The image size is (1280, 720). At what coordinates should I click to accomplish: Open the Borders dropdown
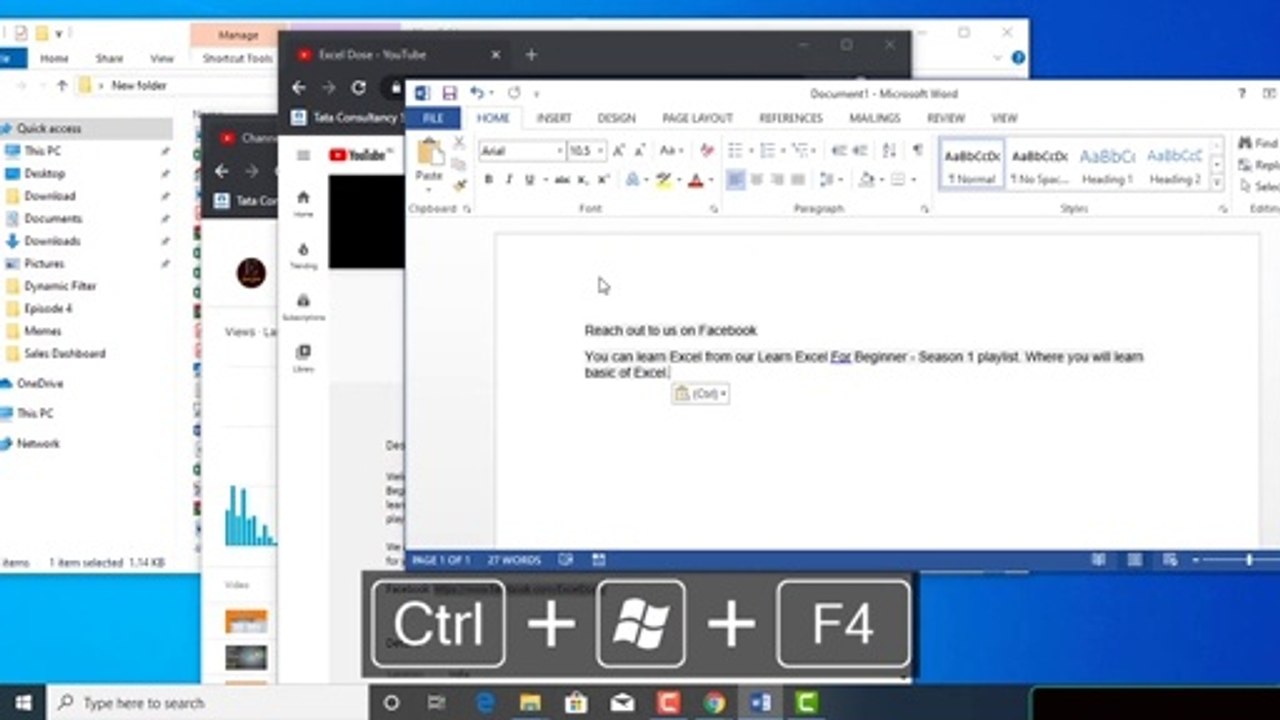click(913, 180)
